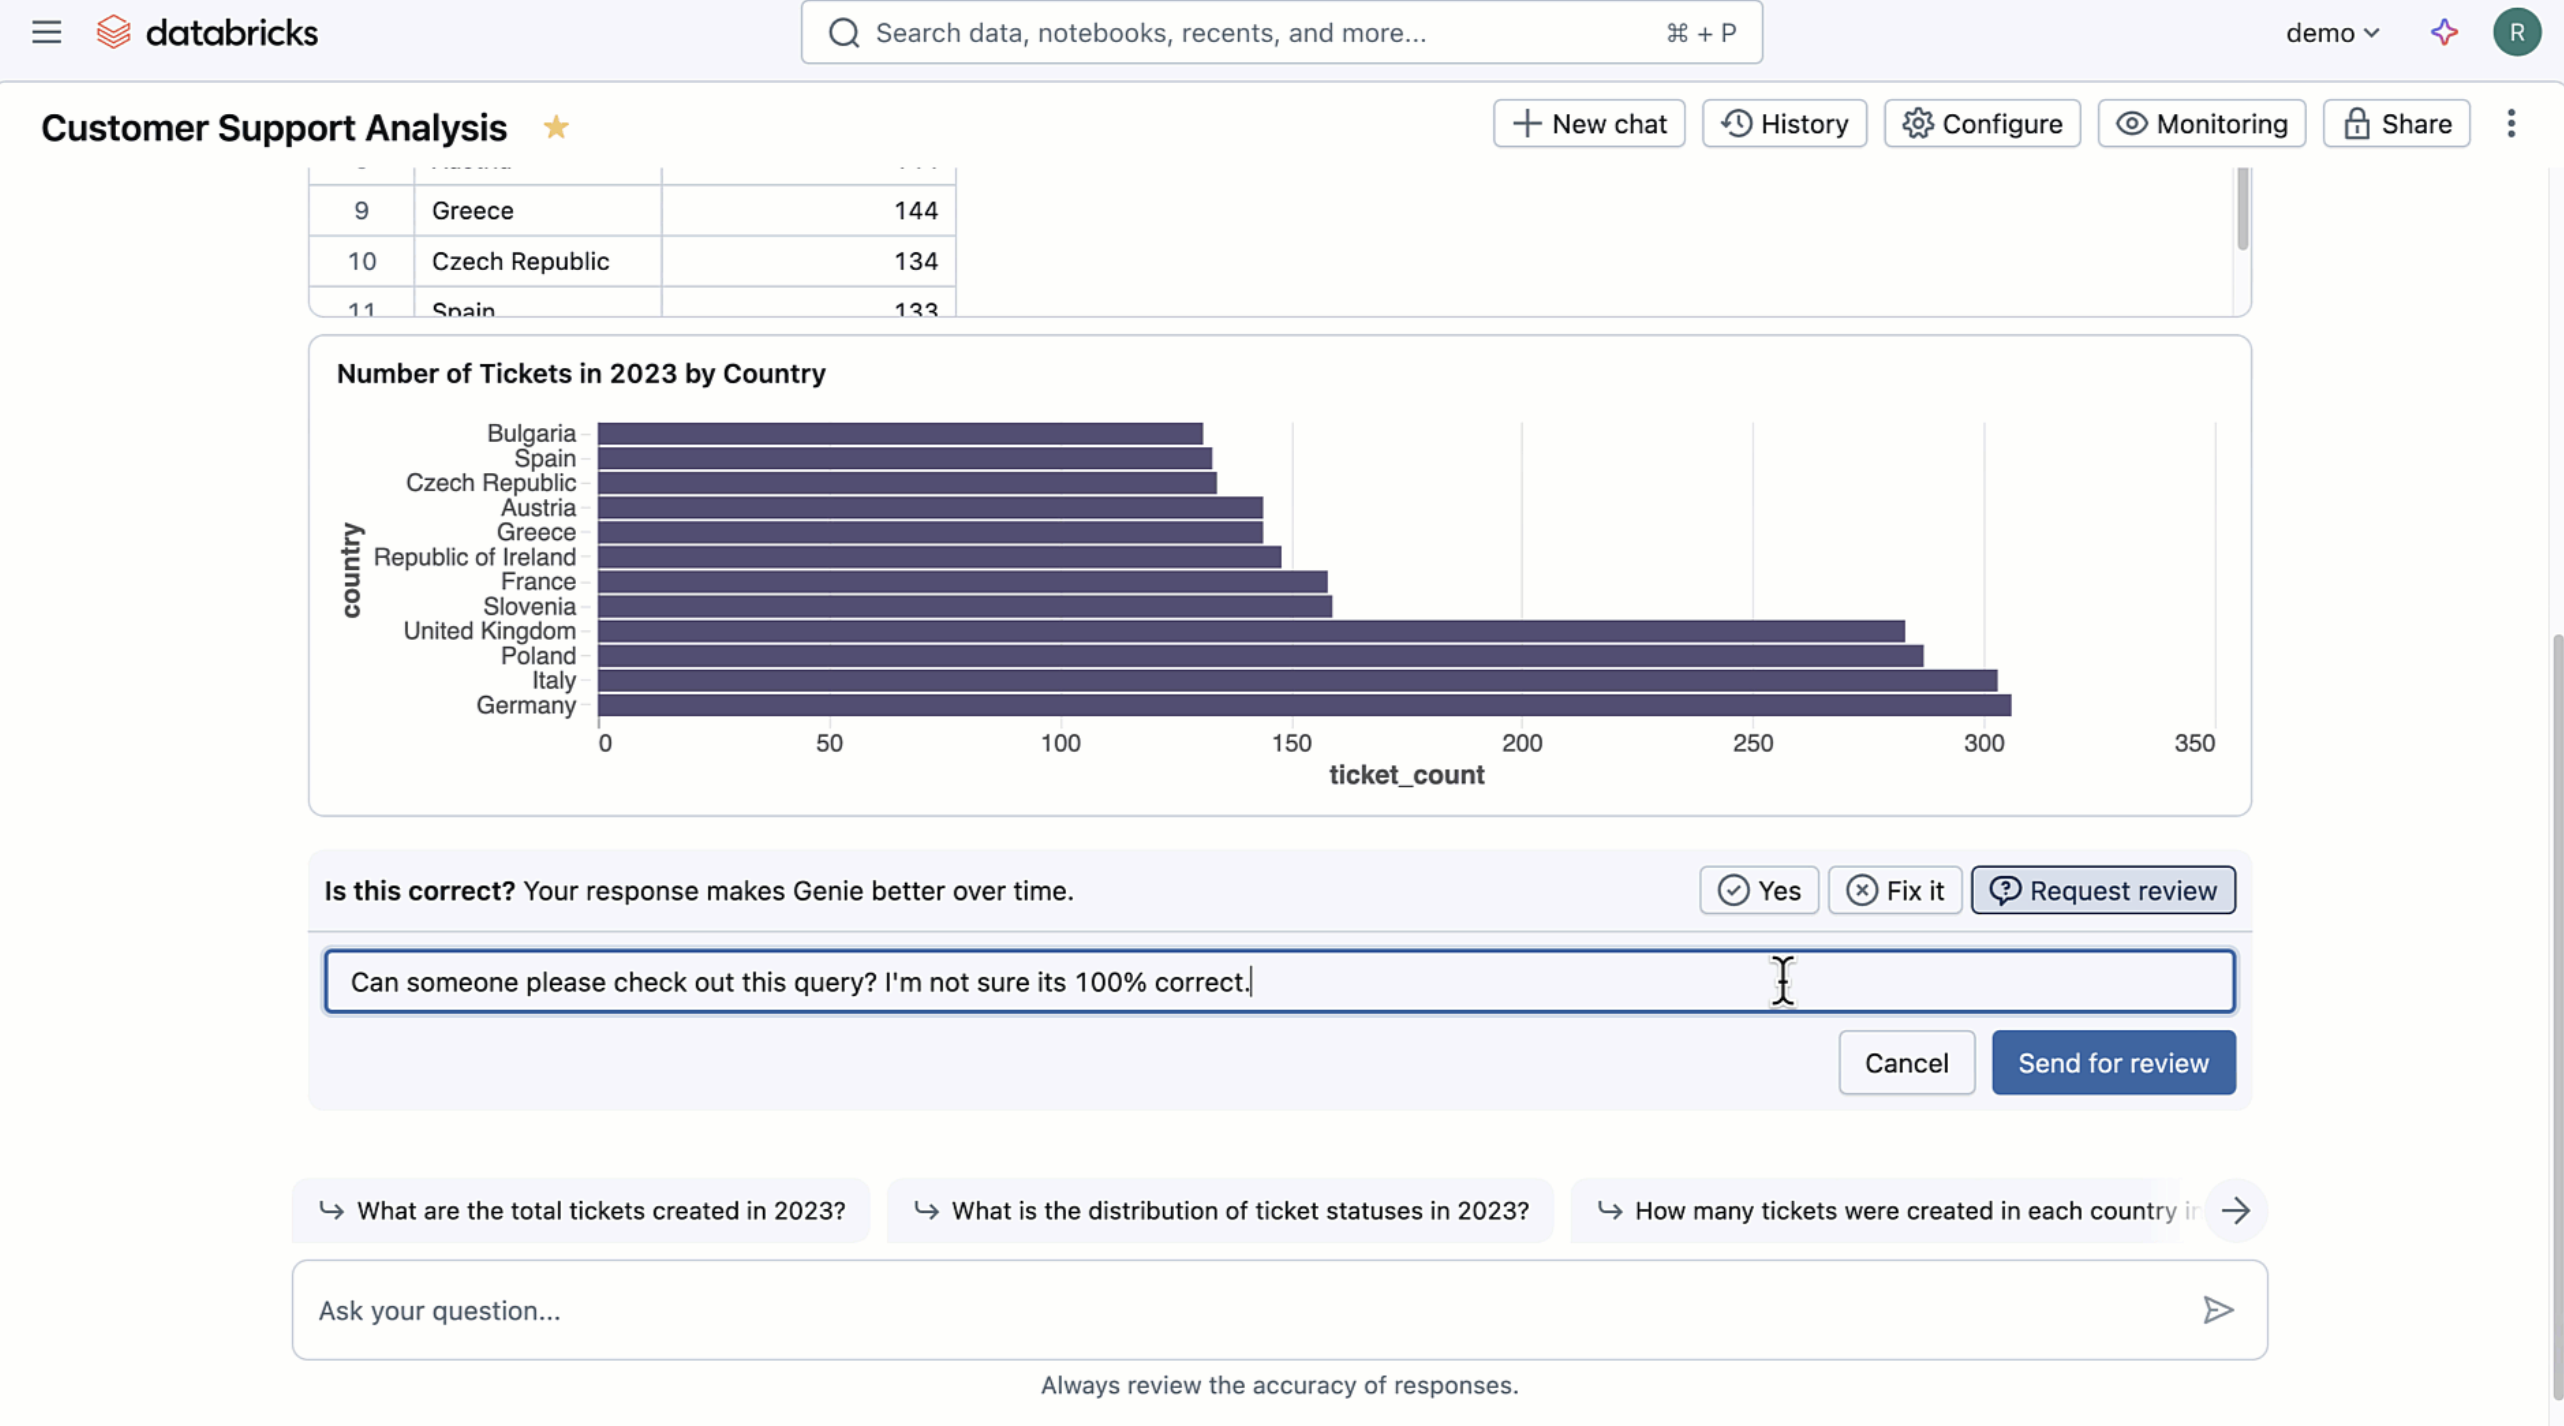
Task: Focus the review comment text field
Action: 1279,982
